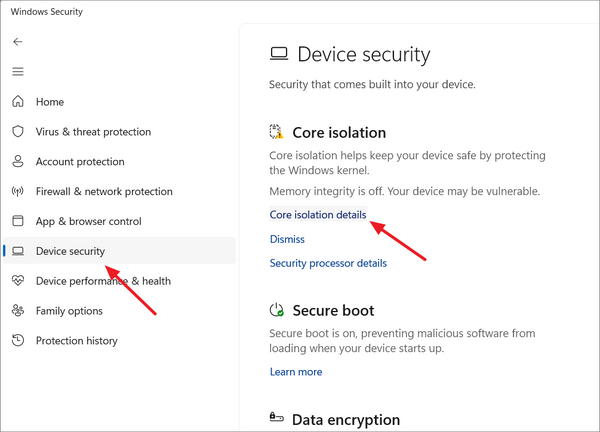
Task: Click the Family options people icon
Action: (17, 311)
